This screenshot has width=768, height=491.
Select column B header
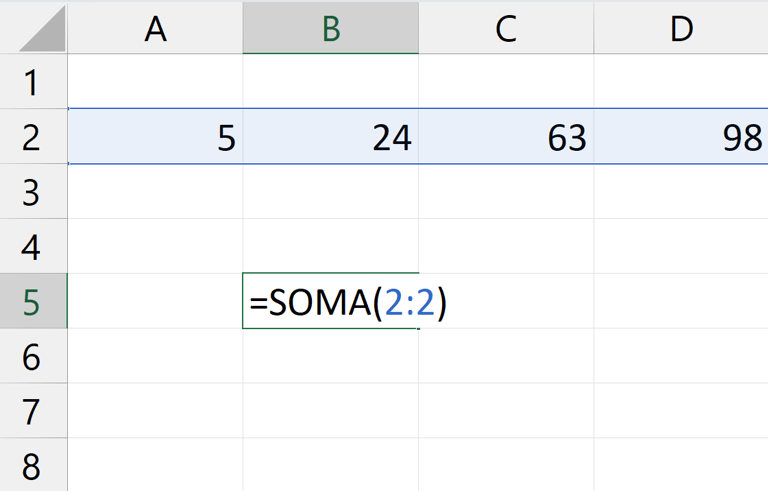pos(330,29)
